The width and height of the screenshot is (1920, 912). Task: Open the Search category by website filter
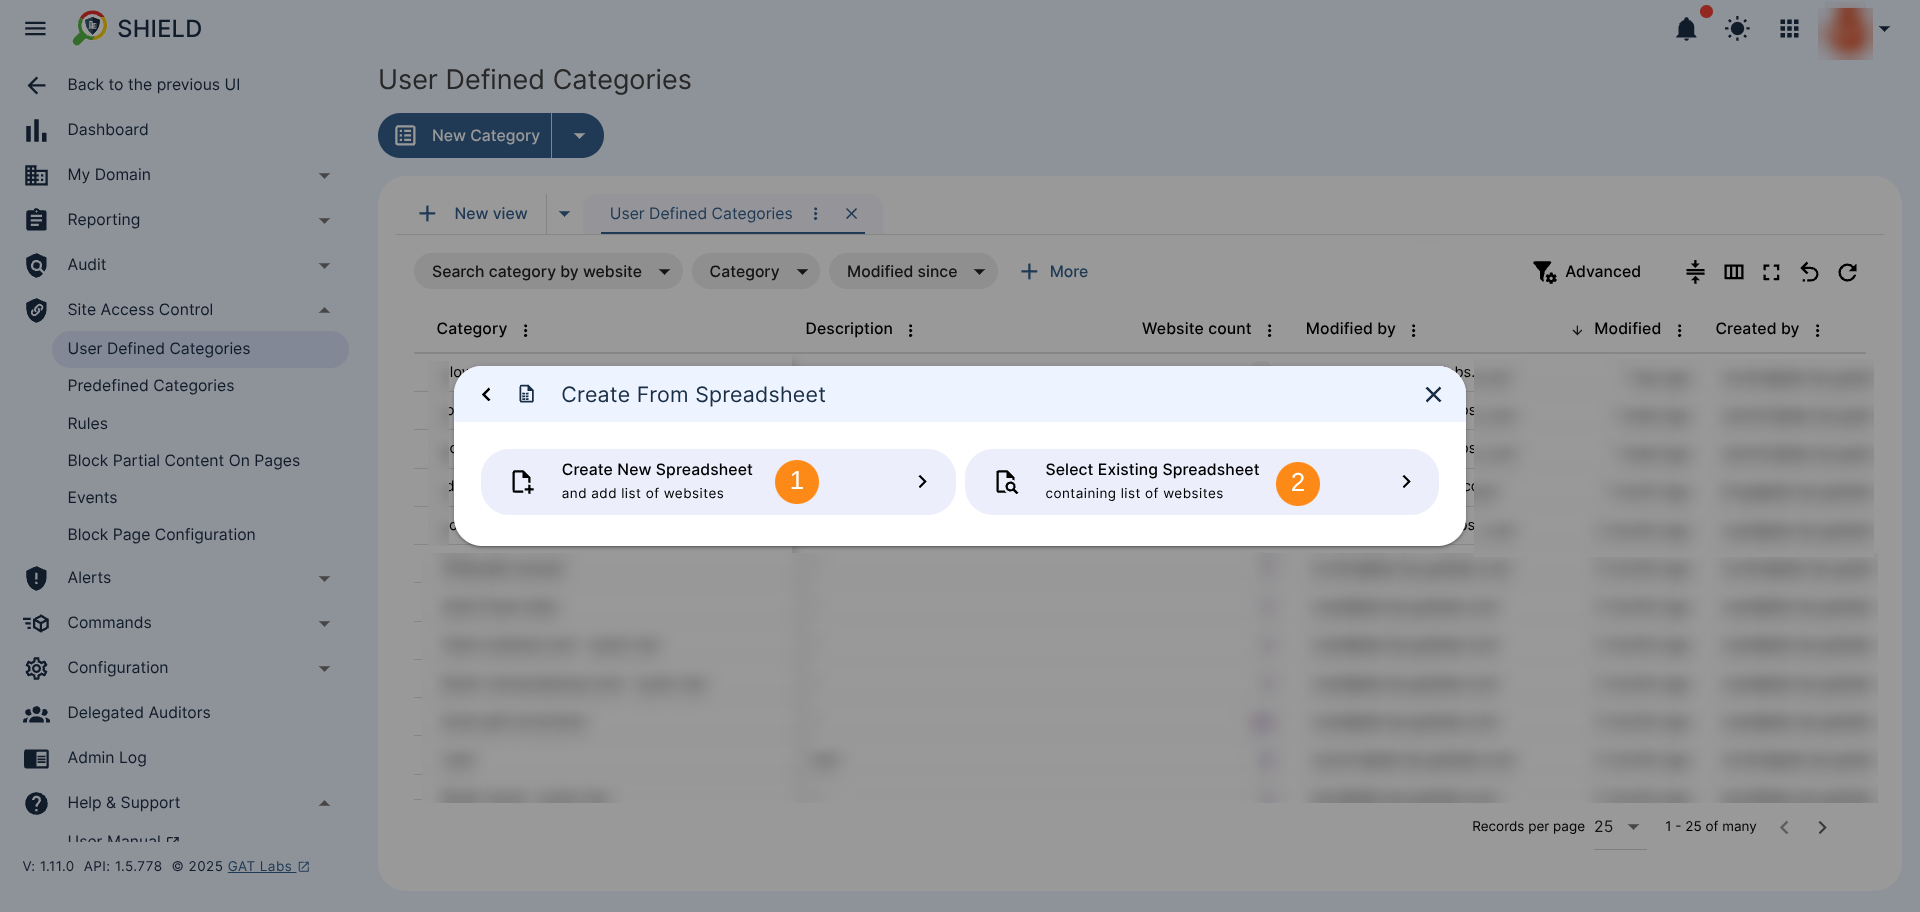(x=548, y=272)
